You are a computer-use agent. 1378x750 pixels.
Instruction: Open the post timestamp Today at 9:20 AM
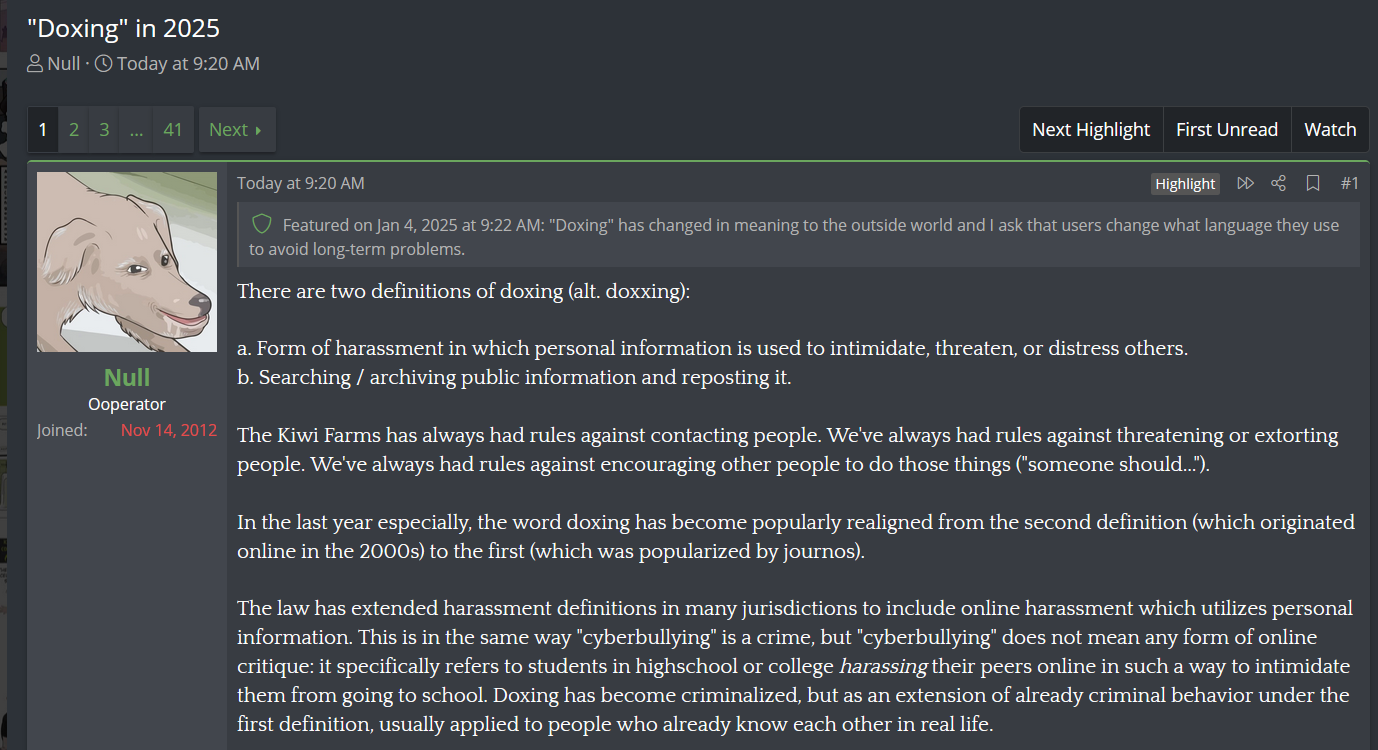(x=301, y=183)
